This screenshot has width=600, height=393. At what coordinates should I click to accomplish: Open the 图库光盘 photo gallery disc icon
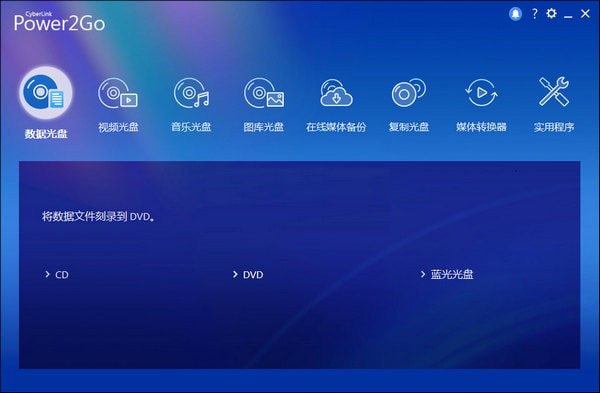click(264, 93)
